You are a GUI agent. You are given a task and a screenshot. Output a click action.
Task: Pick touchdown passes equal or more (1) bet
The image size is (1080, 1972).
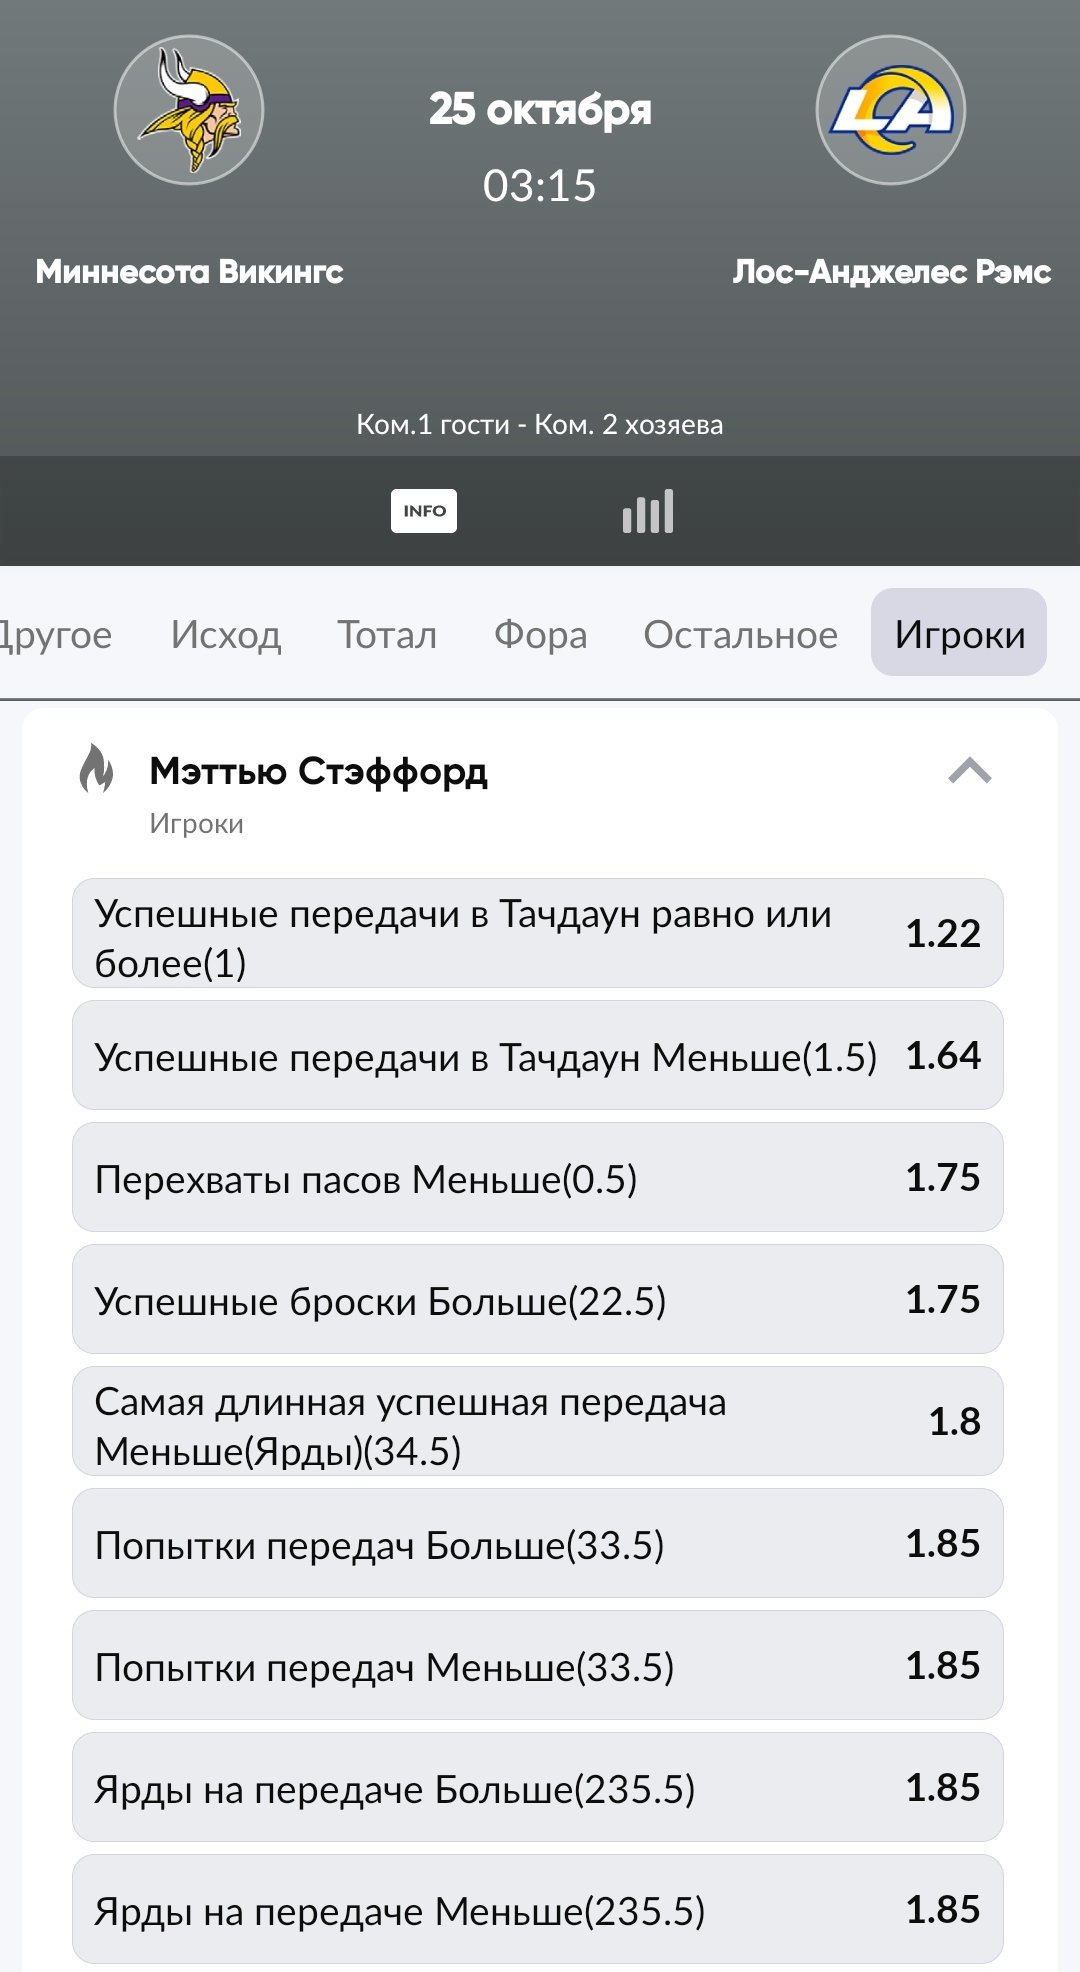(538, 934)
